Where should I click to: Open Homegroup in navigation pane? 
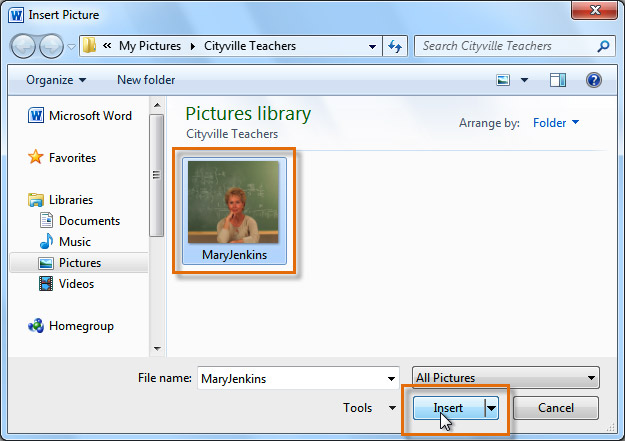[x=81, y=326]
